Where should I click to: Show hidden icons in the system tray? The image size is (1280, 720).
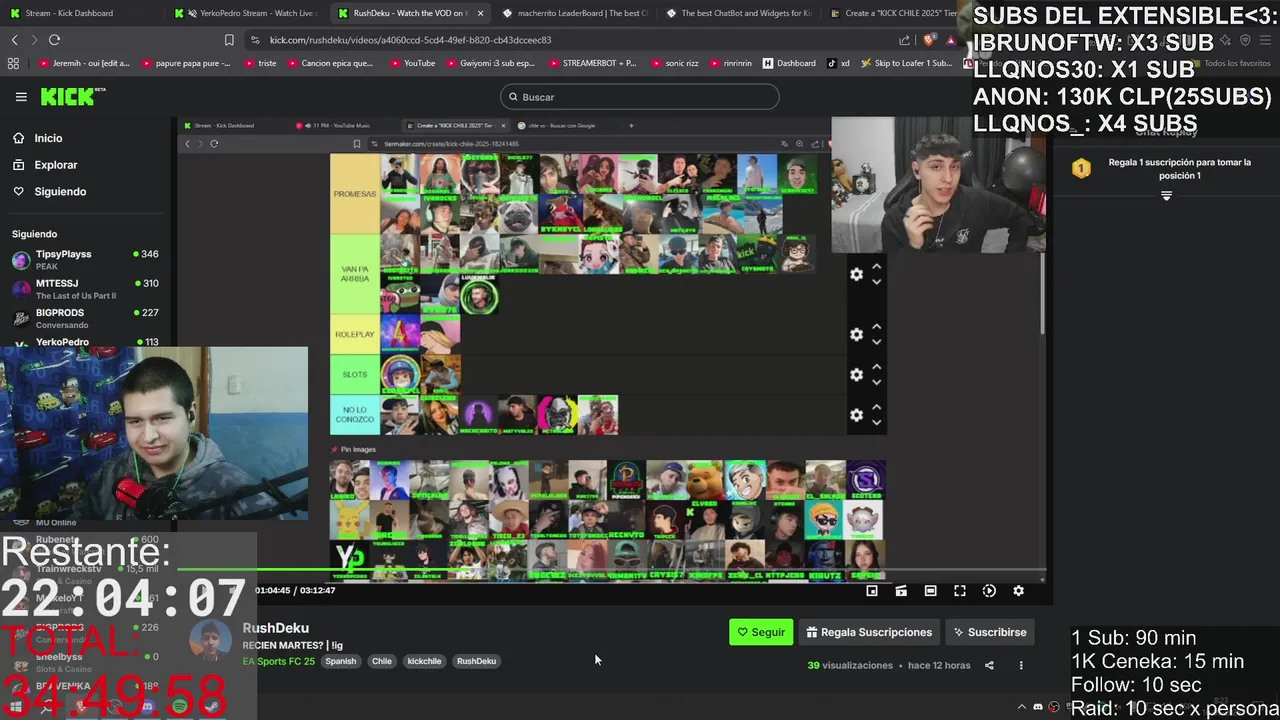pyautogui.click(x=1021, y=707)
